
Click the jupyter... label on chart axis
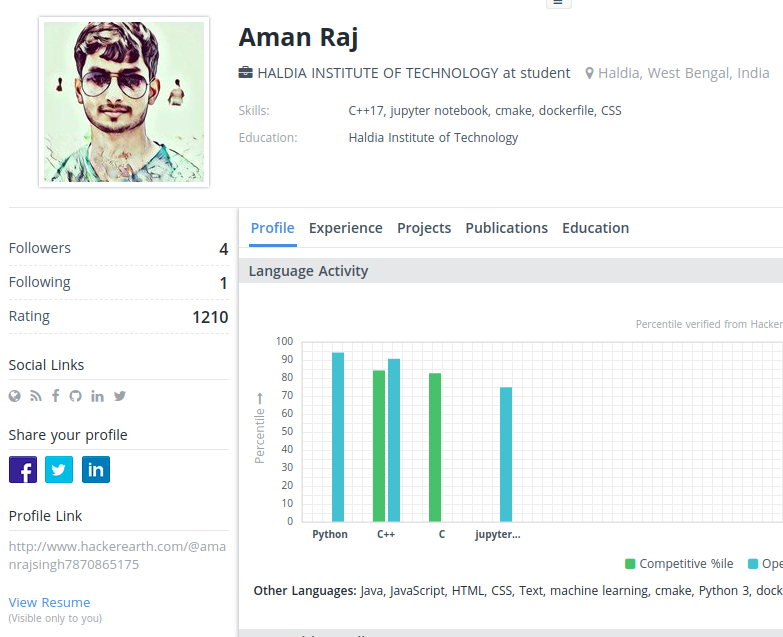pos(498,534)
